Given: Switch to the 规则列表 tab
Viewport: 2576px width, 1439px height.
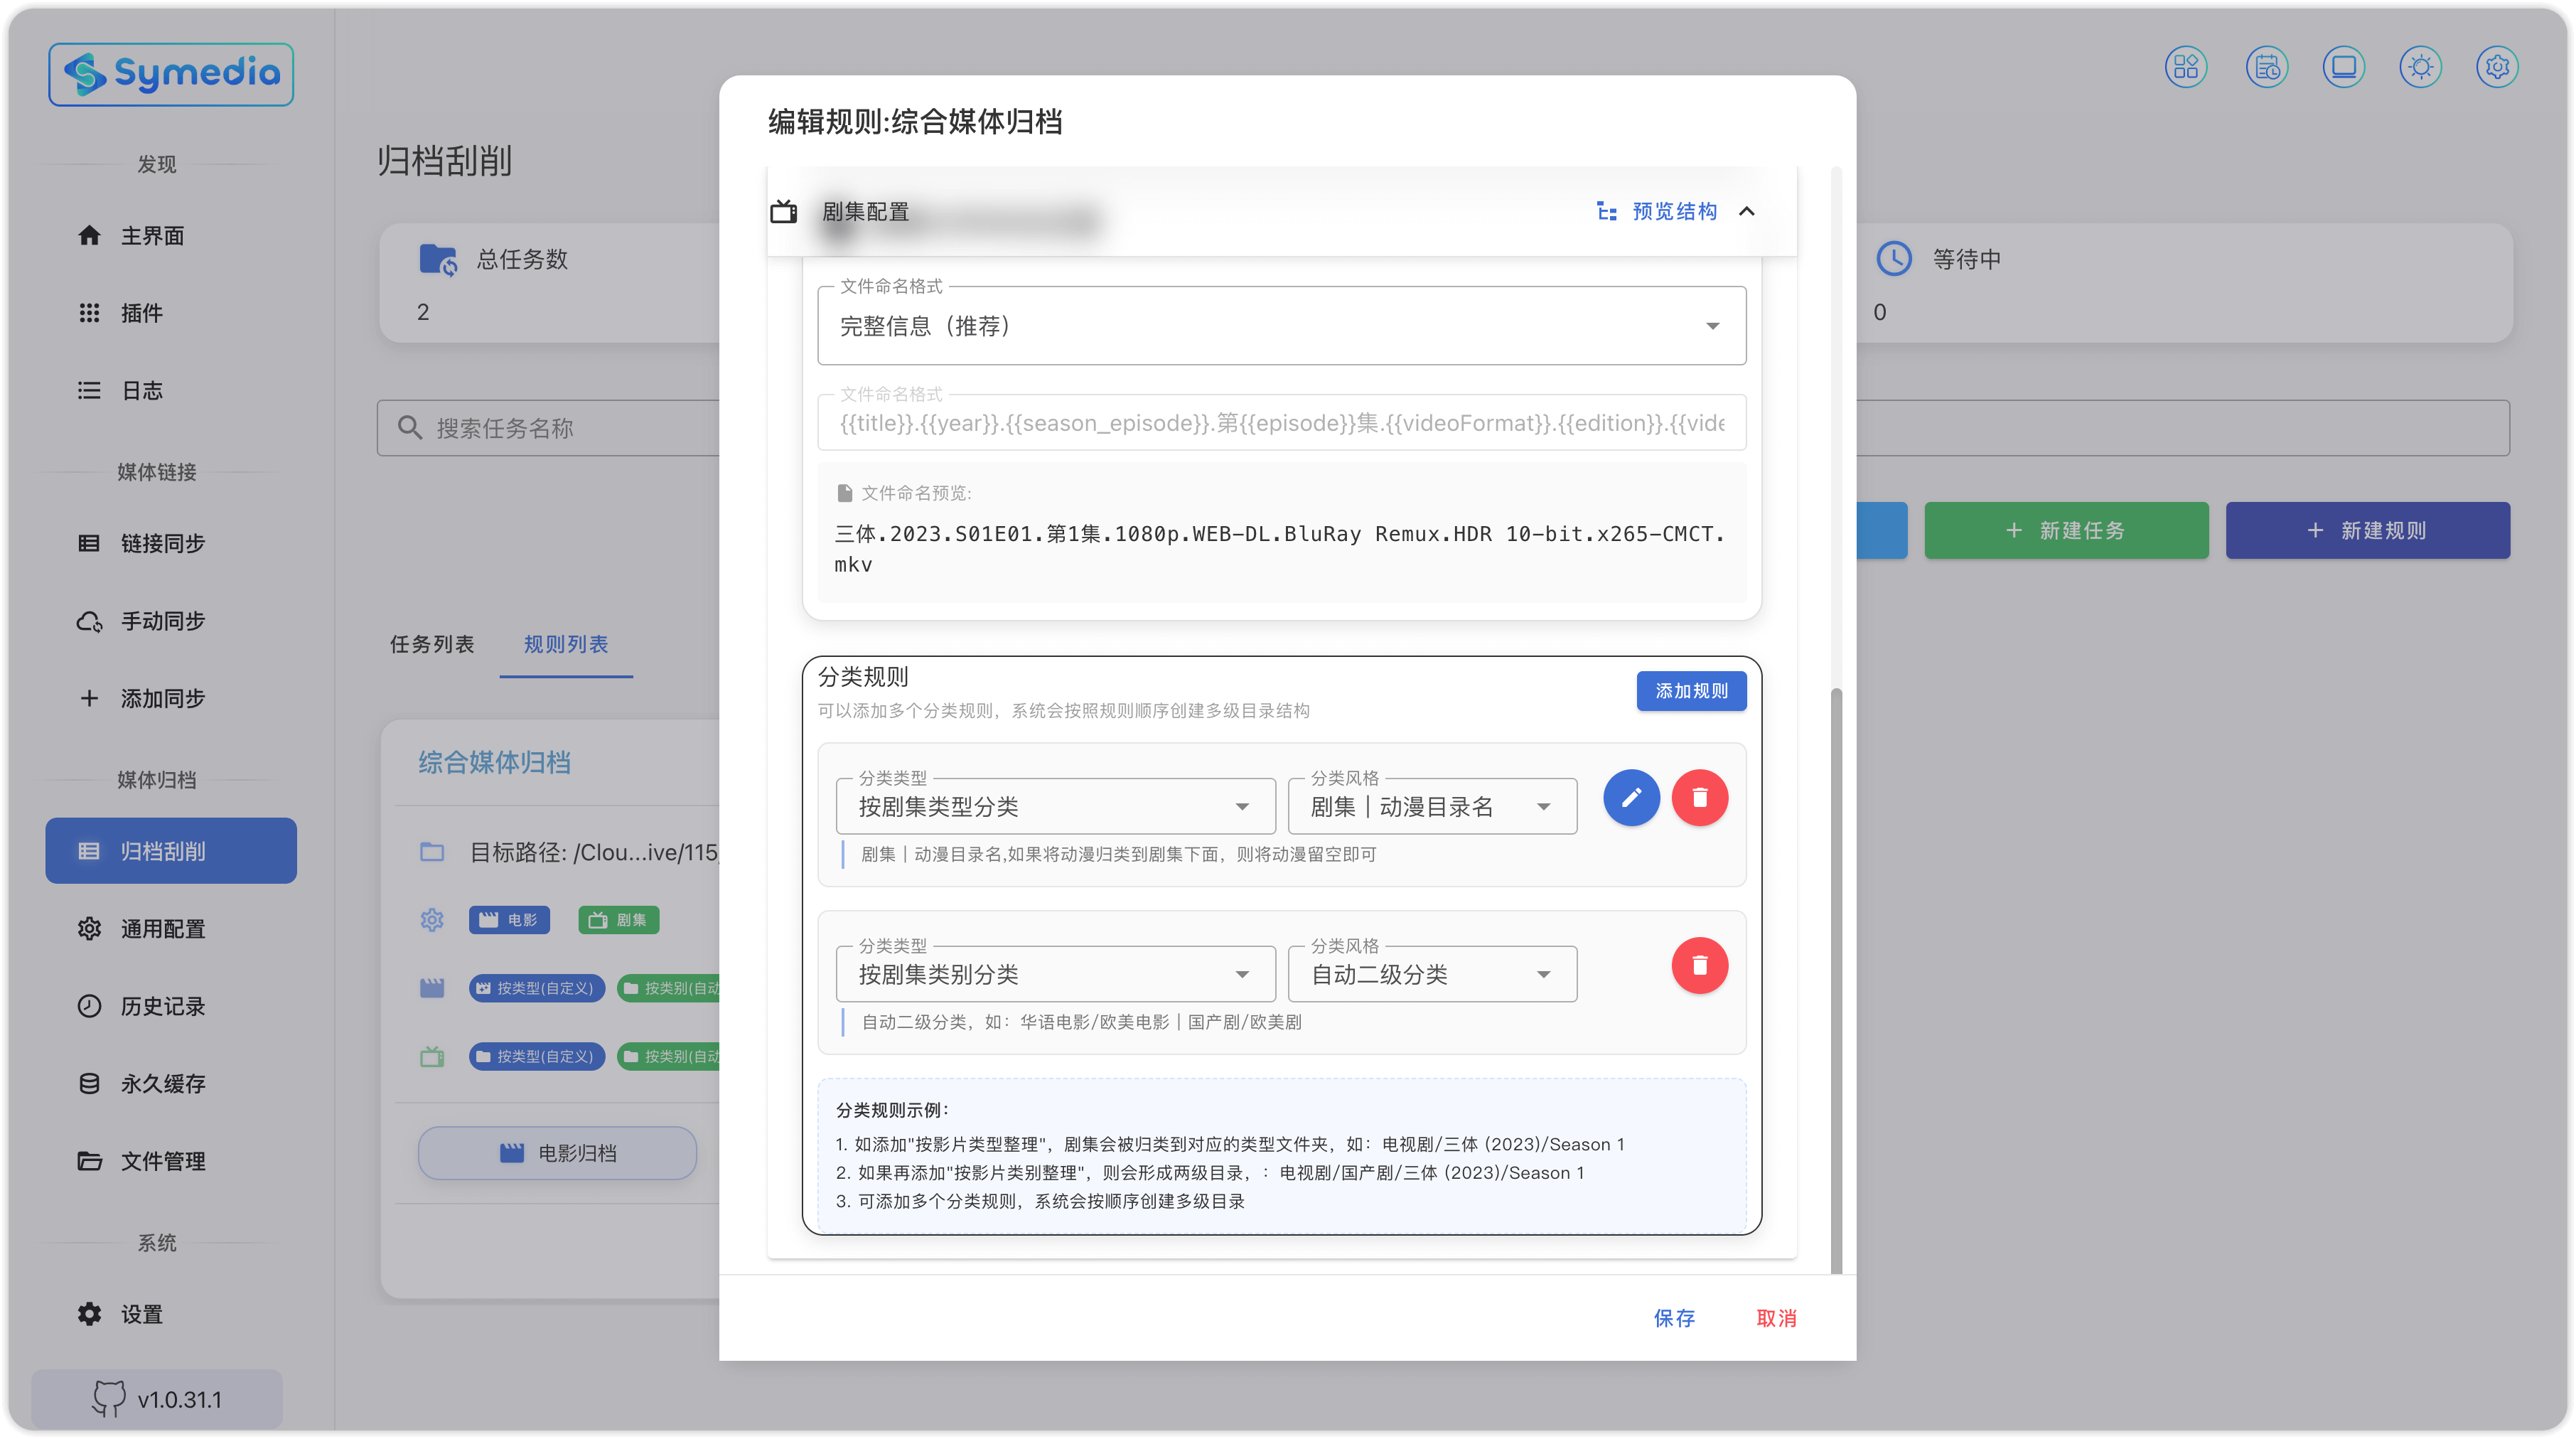Looking at the screenshot, I should click(566, 644).
